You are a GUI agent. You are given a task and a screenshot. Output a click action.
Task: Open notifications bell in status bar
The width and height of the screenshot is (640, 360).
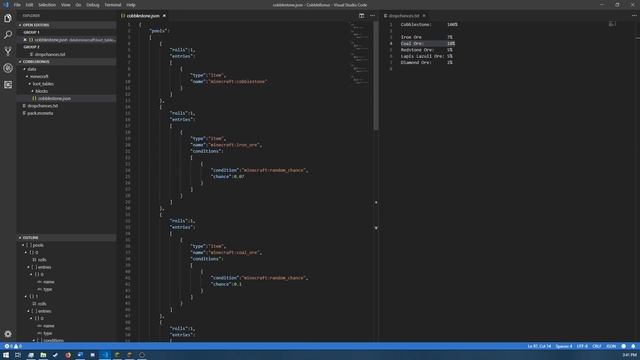[x=633, y=346]
